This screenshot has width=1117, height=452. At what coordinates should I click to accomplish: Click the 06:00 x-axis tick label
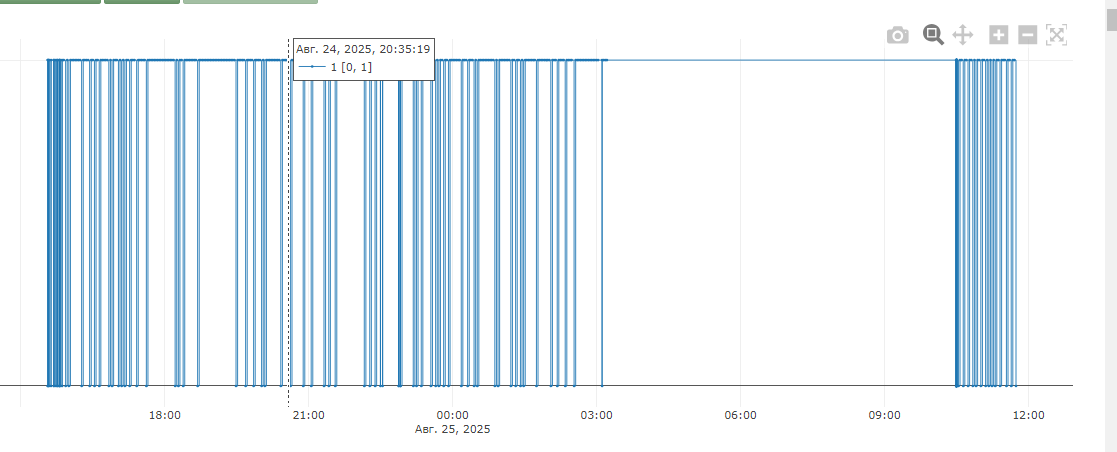pos(740,415)
